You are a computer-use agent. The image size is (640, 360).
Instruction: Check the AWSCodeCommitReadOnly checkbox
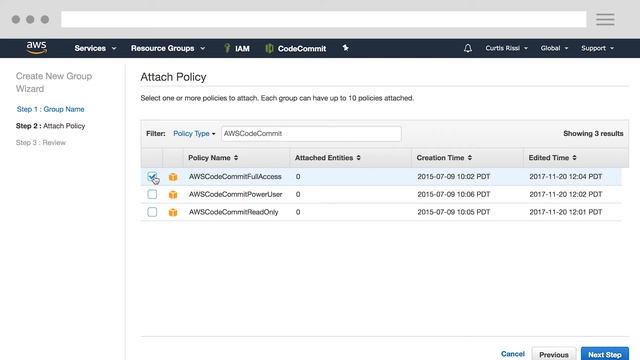click(152, 212)
